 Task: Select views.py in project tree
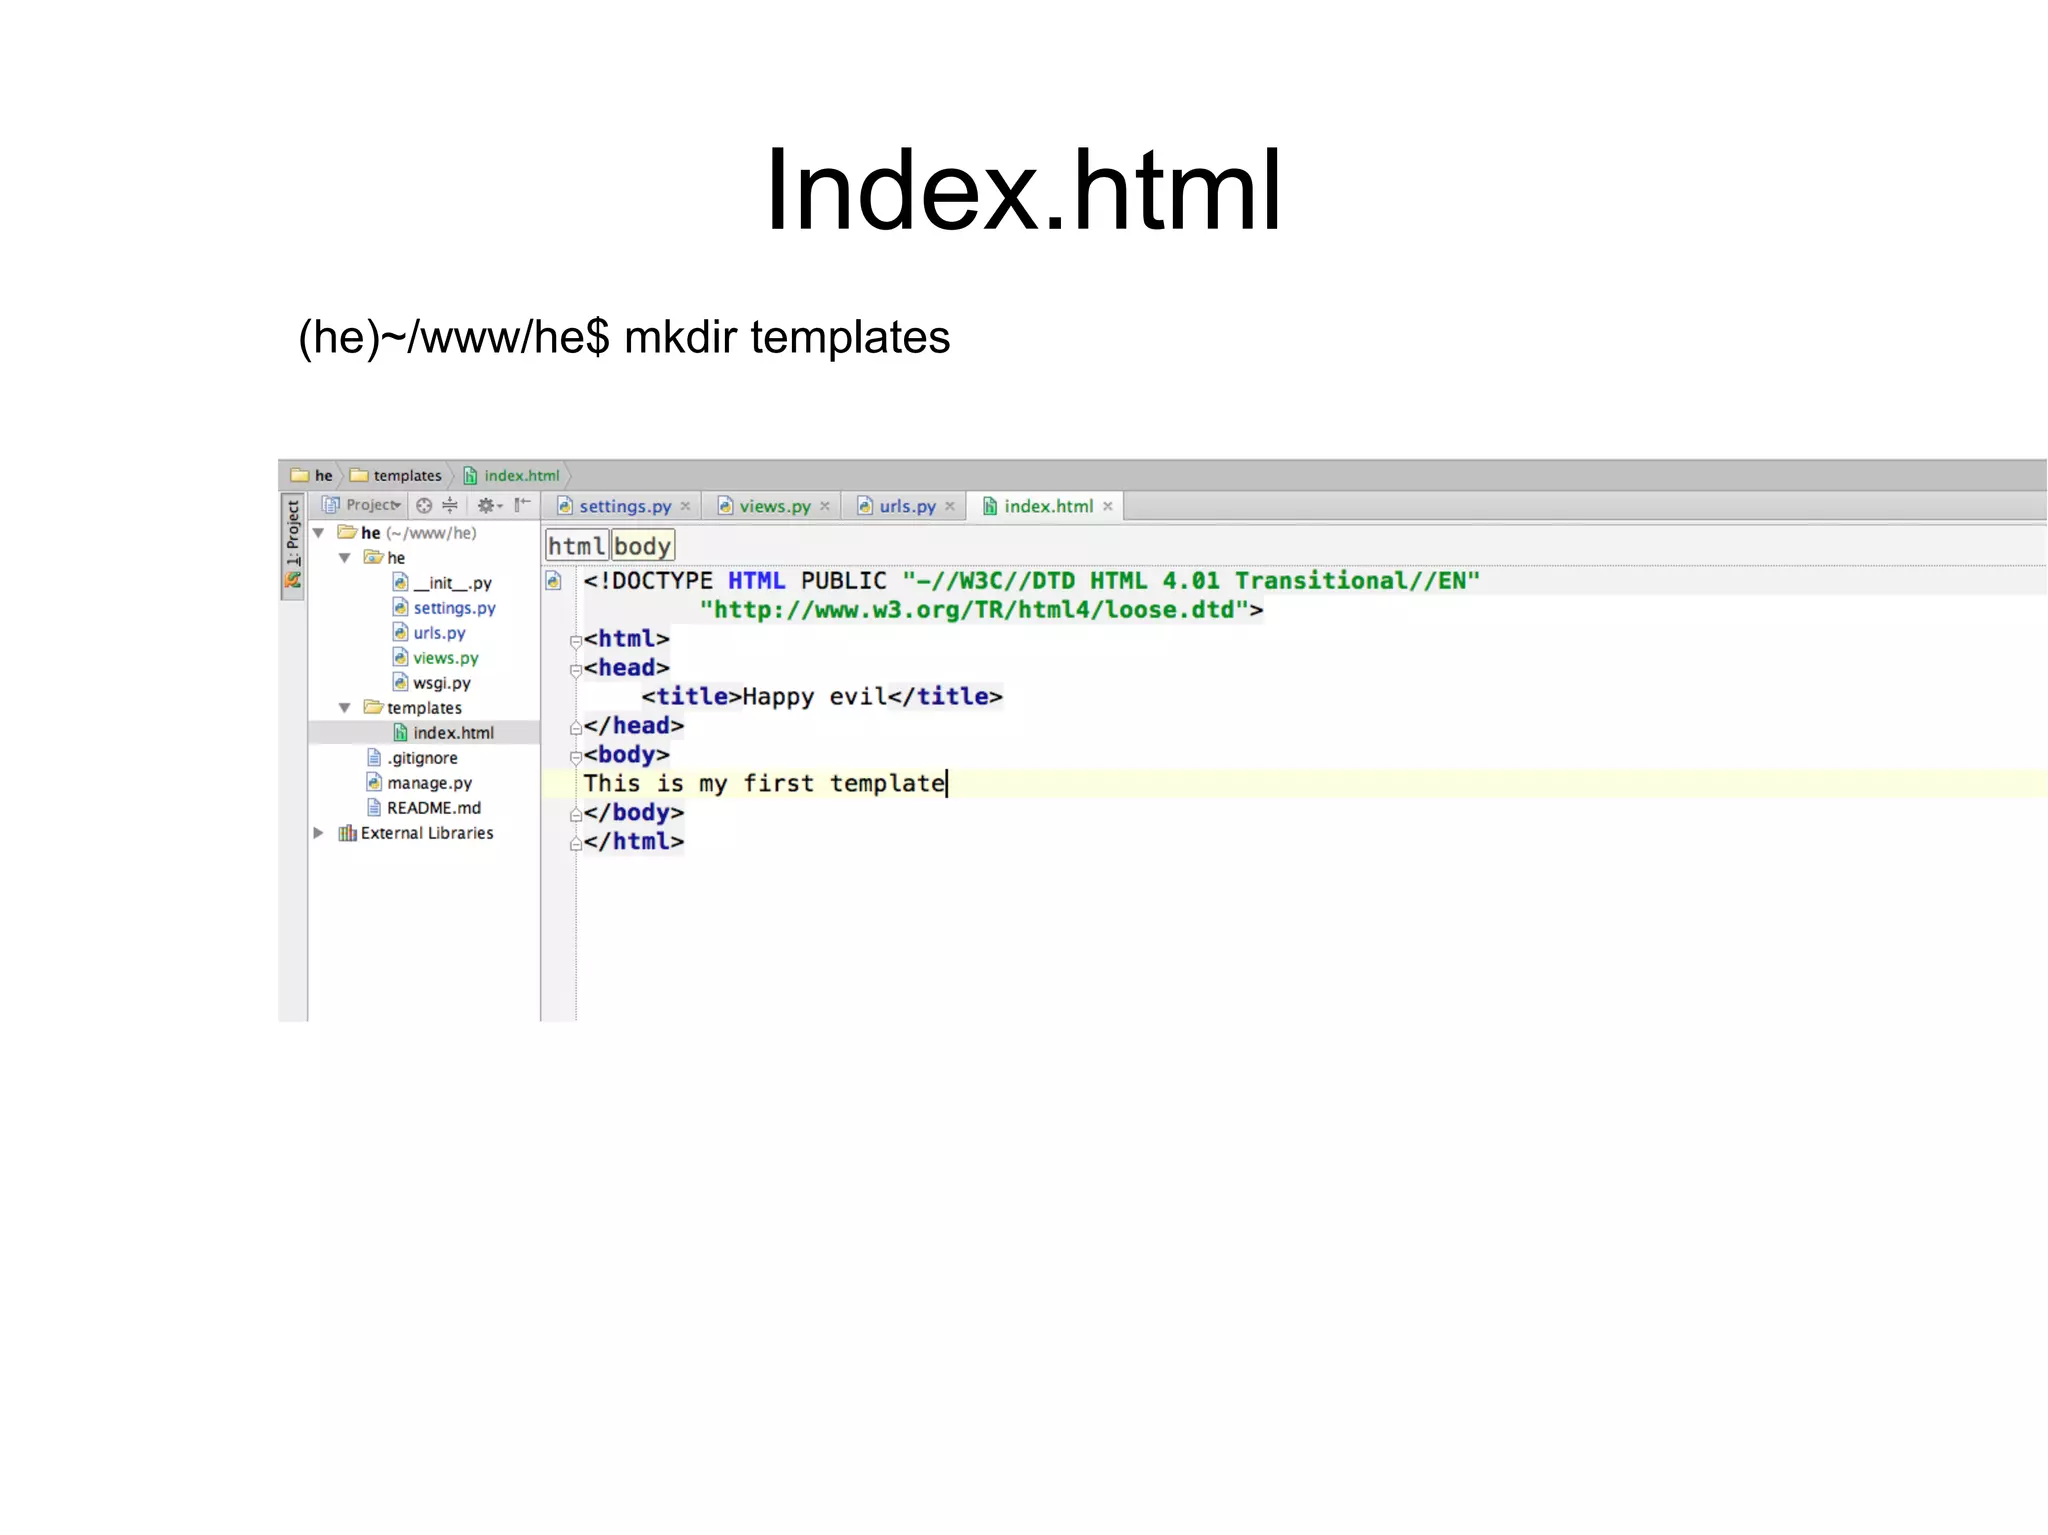tap(436, 658)
